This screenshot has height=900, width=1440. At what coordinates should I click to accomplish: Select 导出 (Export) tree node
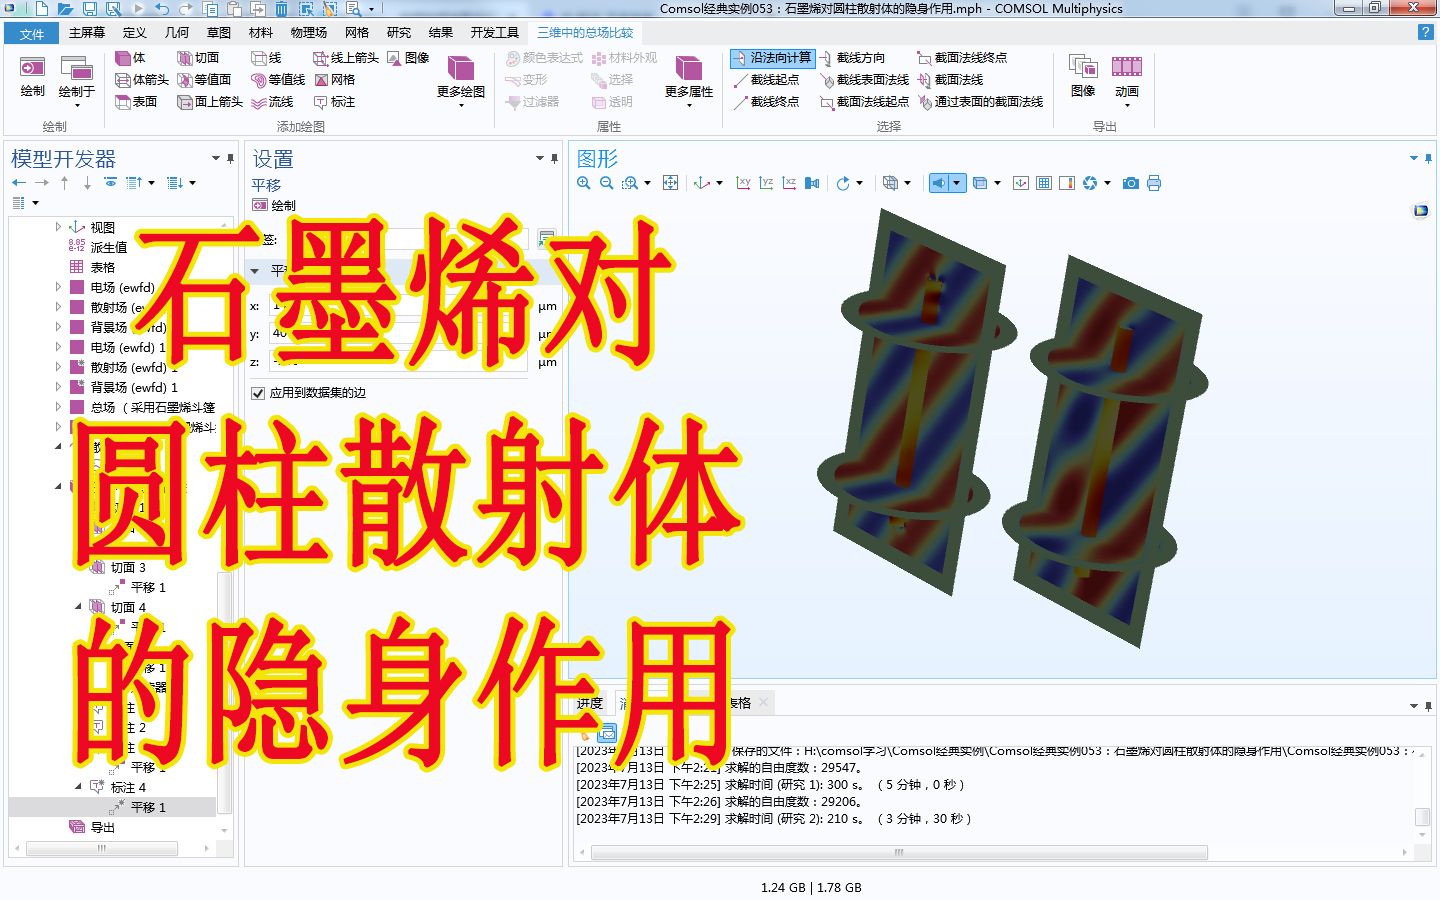[x=103, y=827]
